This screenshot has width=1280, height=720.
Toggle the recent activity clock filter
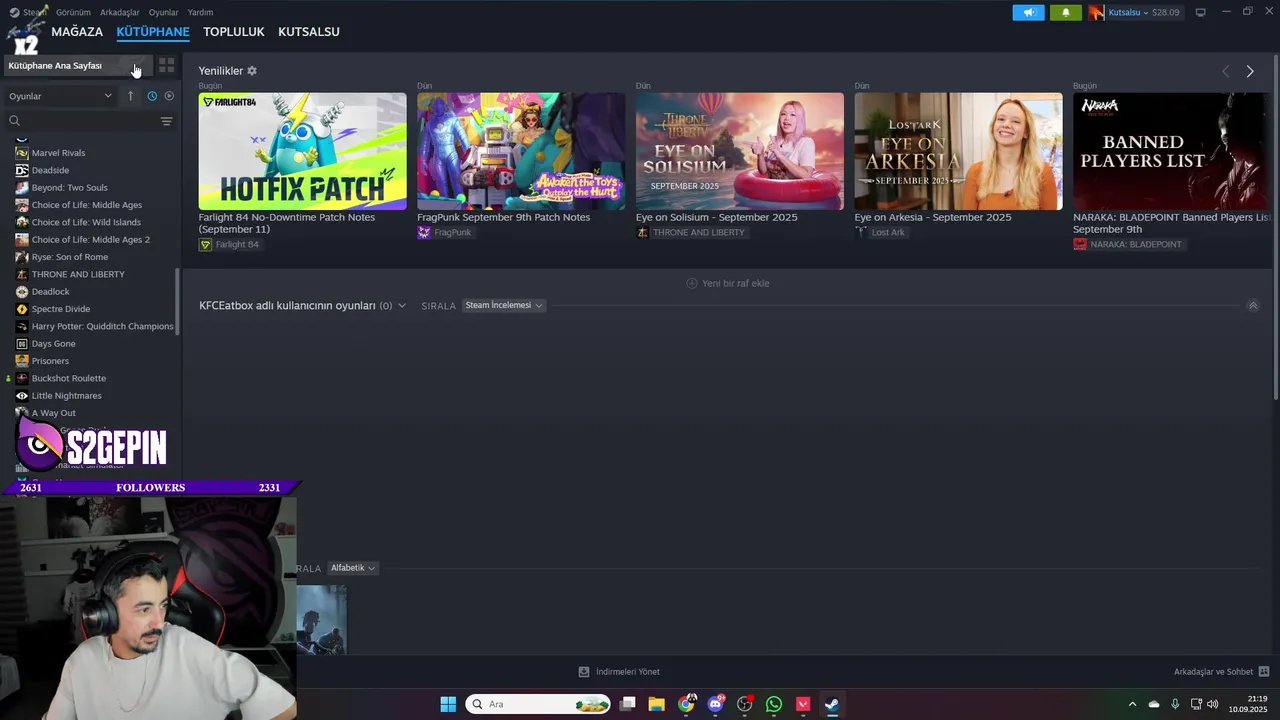coord(152,96)
